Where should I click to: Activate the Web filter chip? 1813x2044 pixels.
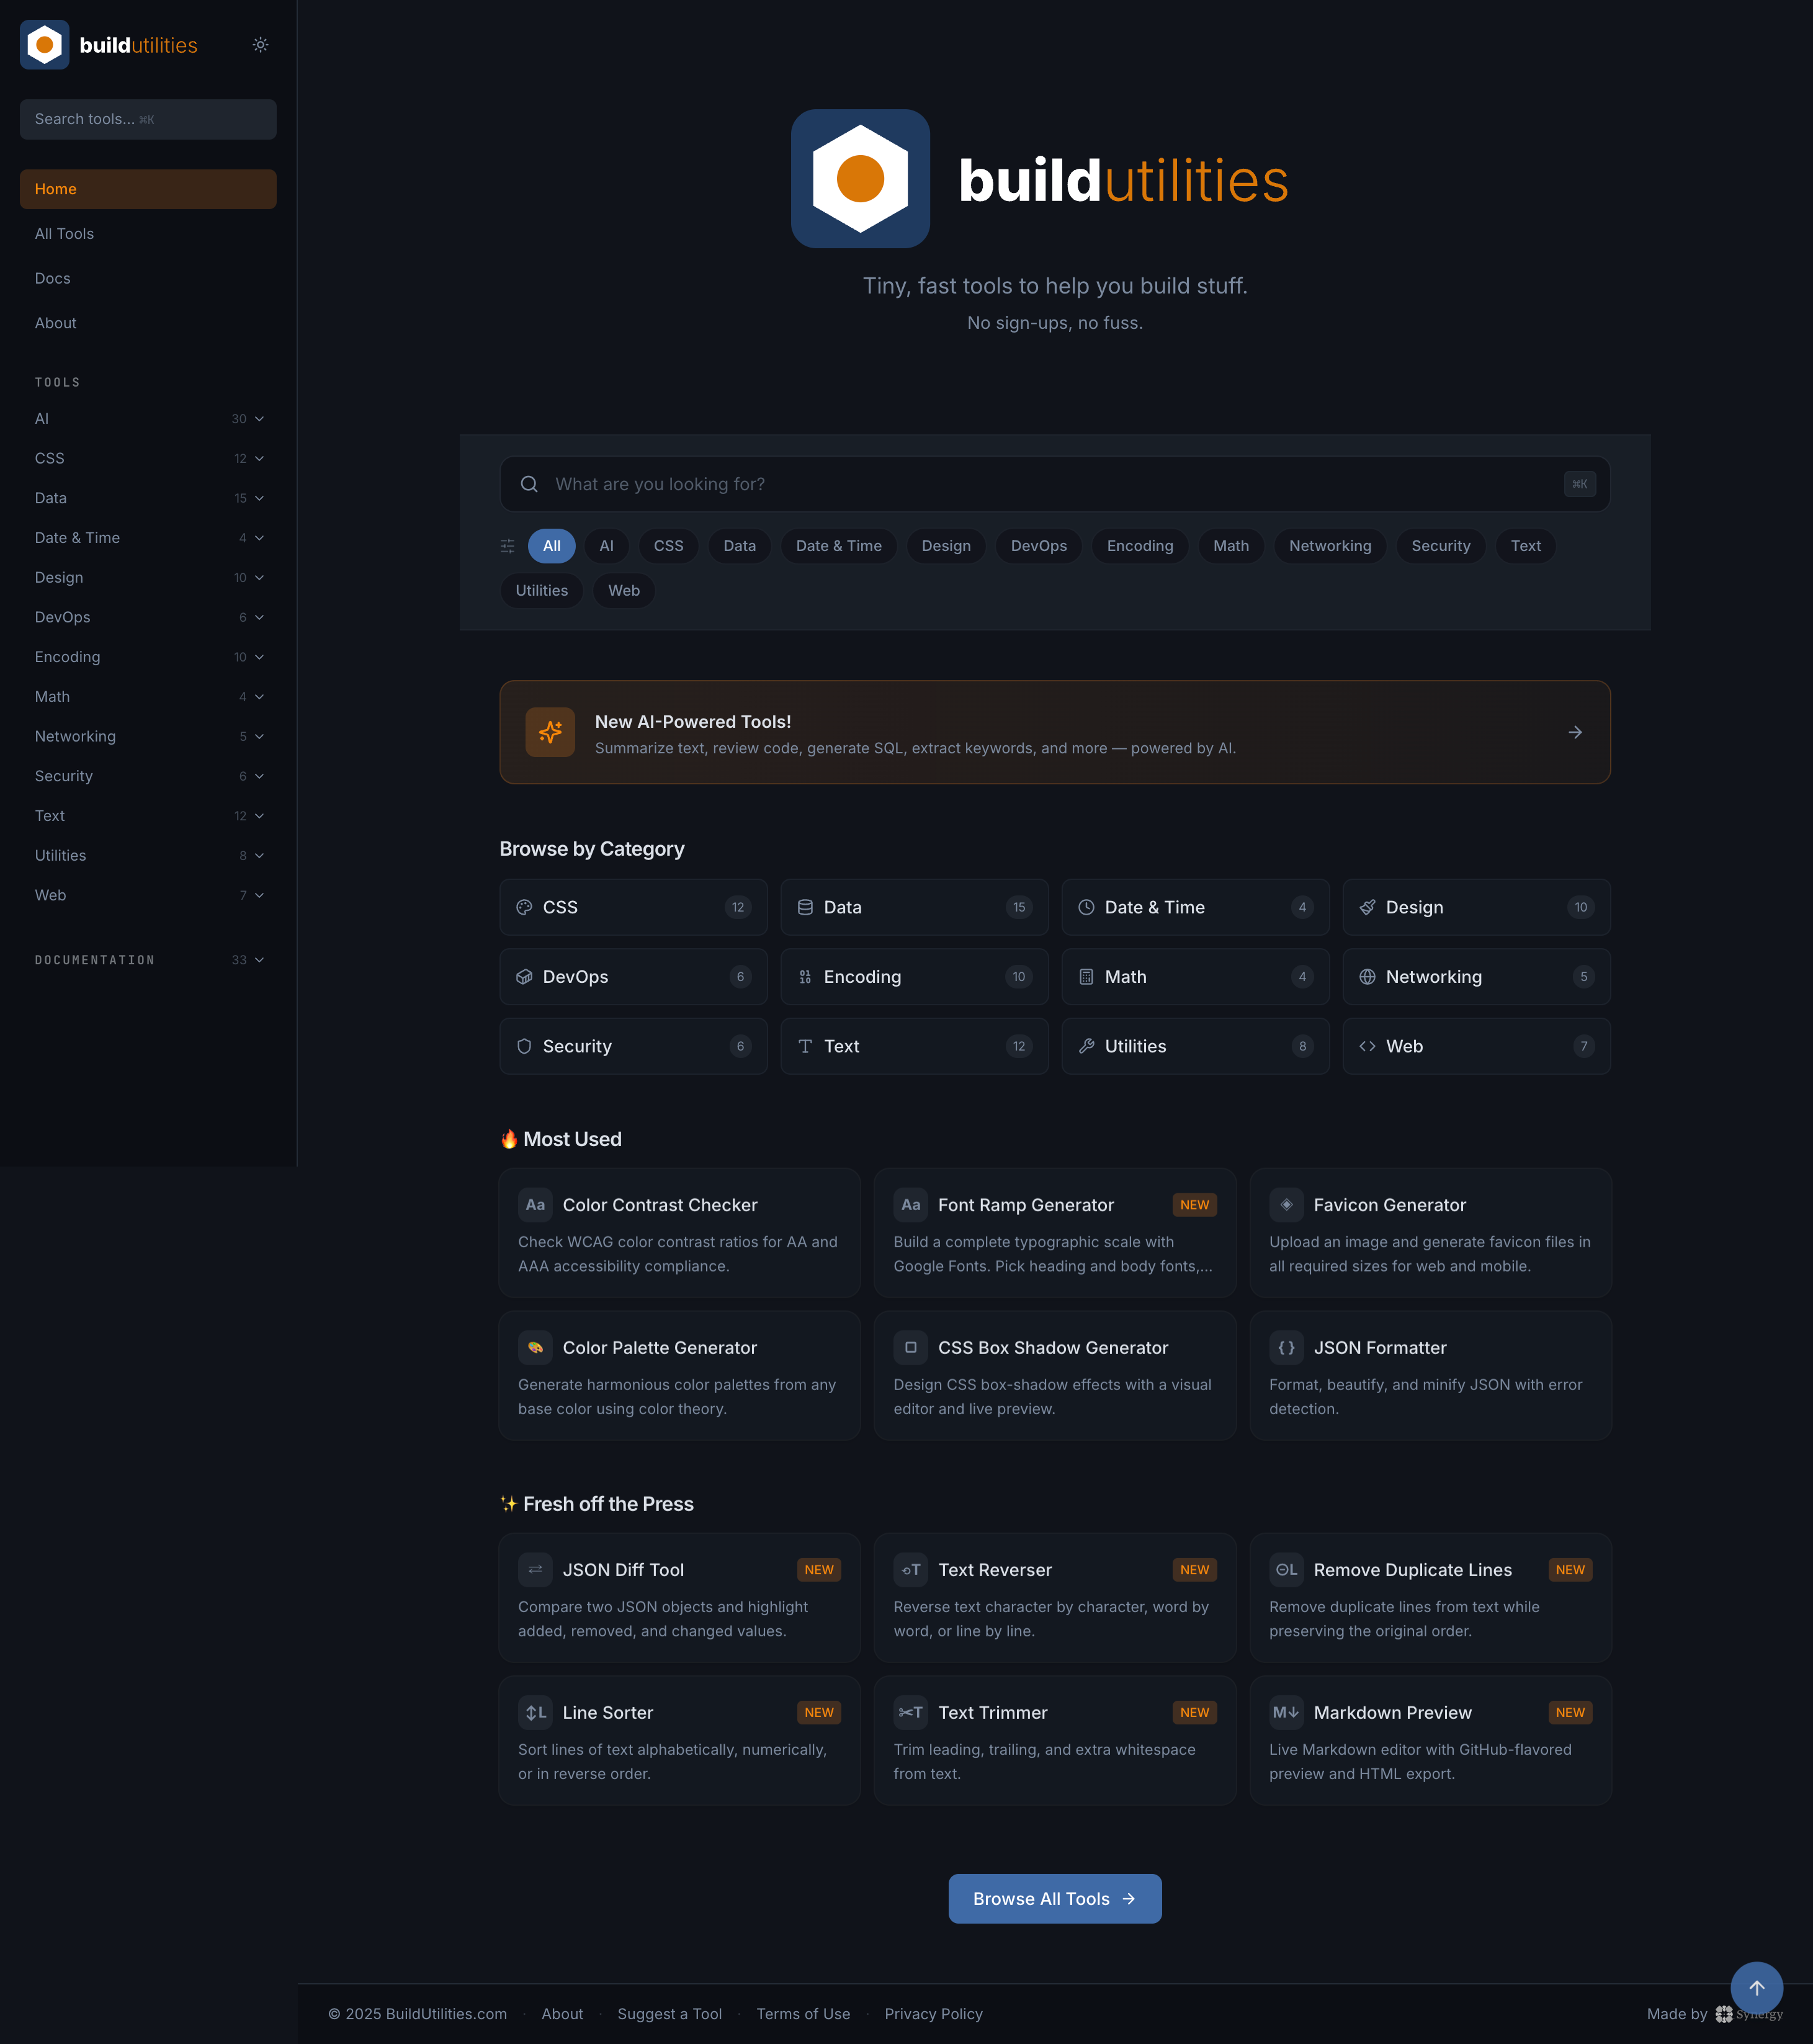[x=623, y=590]
